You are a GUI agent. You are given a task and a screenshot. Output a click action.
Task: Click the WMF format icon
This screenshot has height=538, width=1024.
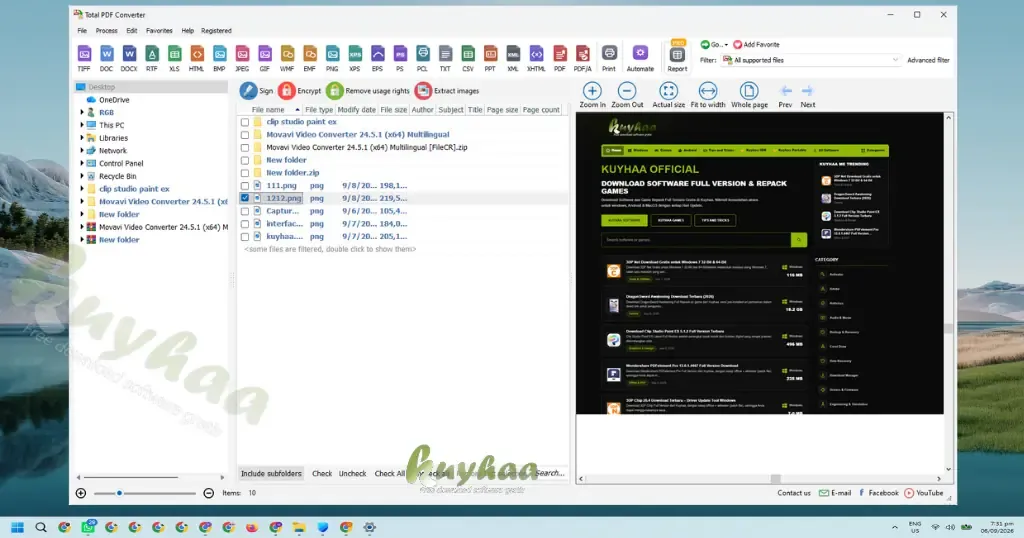pos(287,54)
